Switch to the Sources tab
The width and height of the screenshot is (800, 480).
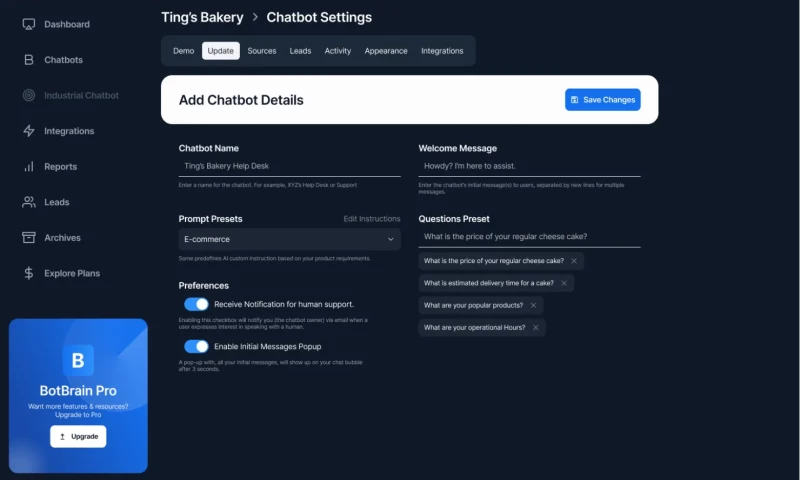click(x=262, y=51)
